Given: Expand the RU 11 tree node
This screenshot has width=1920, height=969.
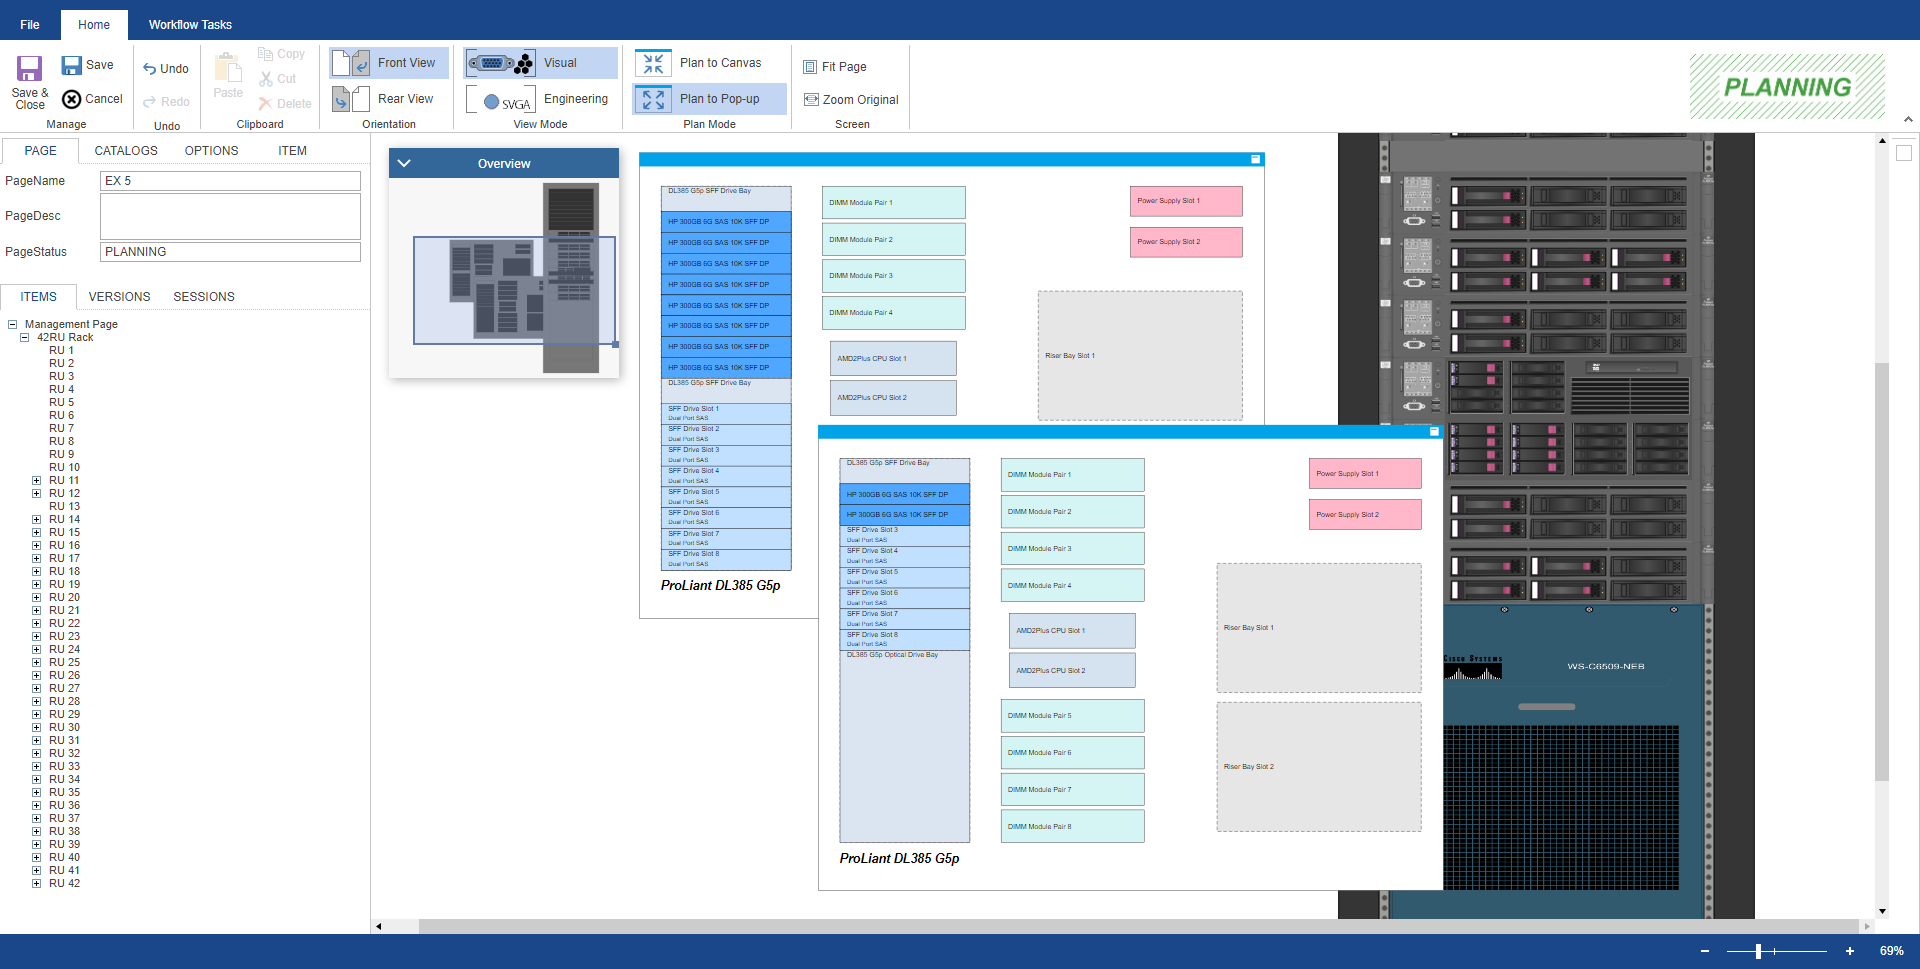Looking at the screenshot, I should pyautogui.click(x=37, y=480).
